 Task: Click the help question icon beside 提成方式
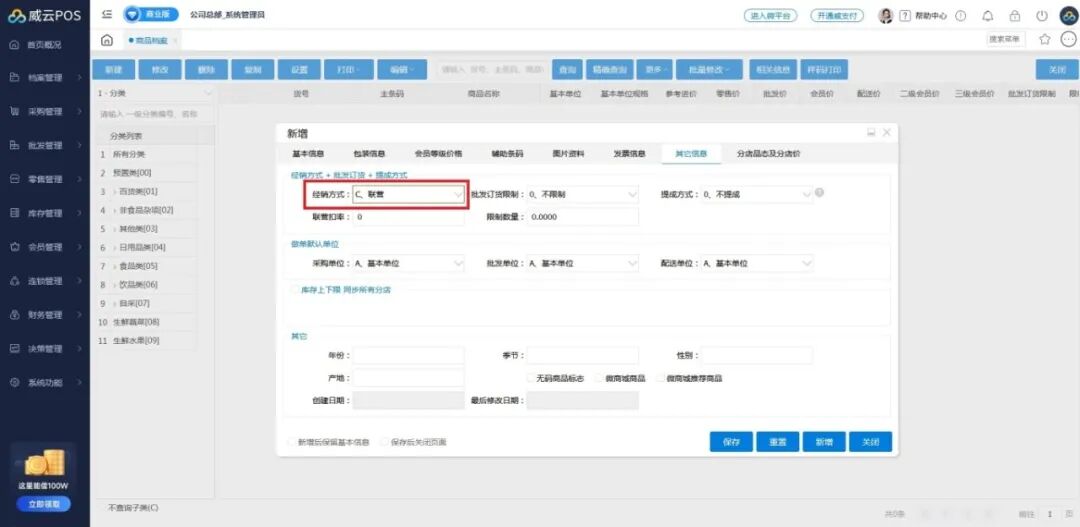tap(820, 192)
